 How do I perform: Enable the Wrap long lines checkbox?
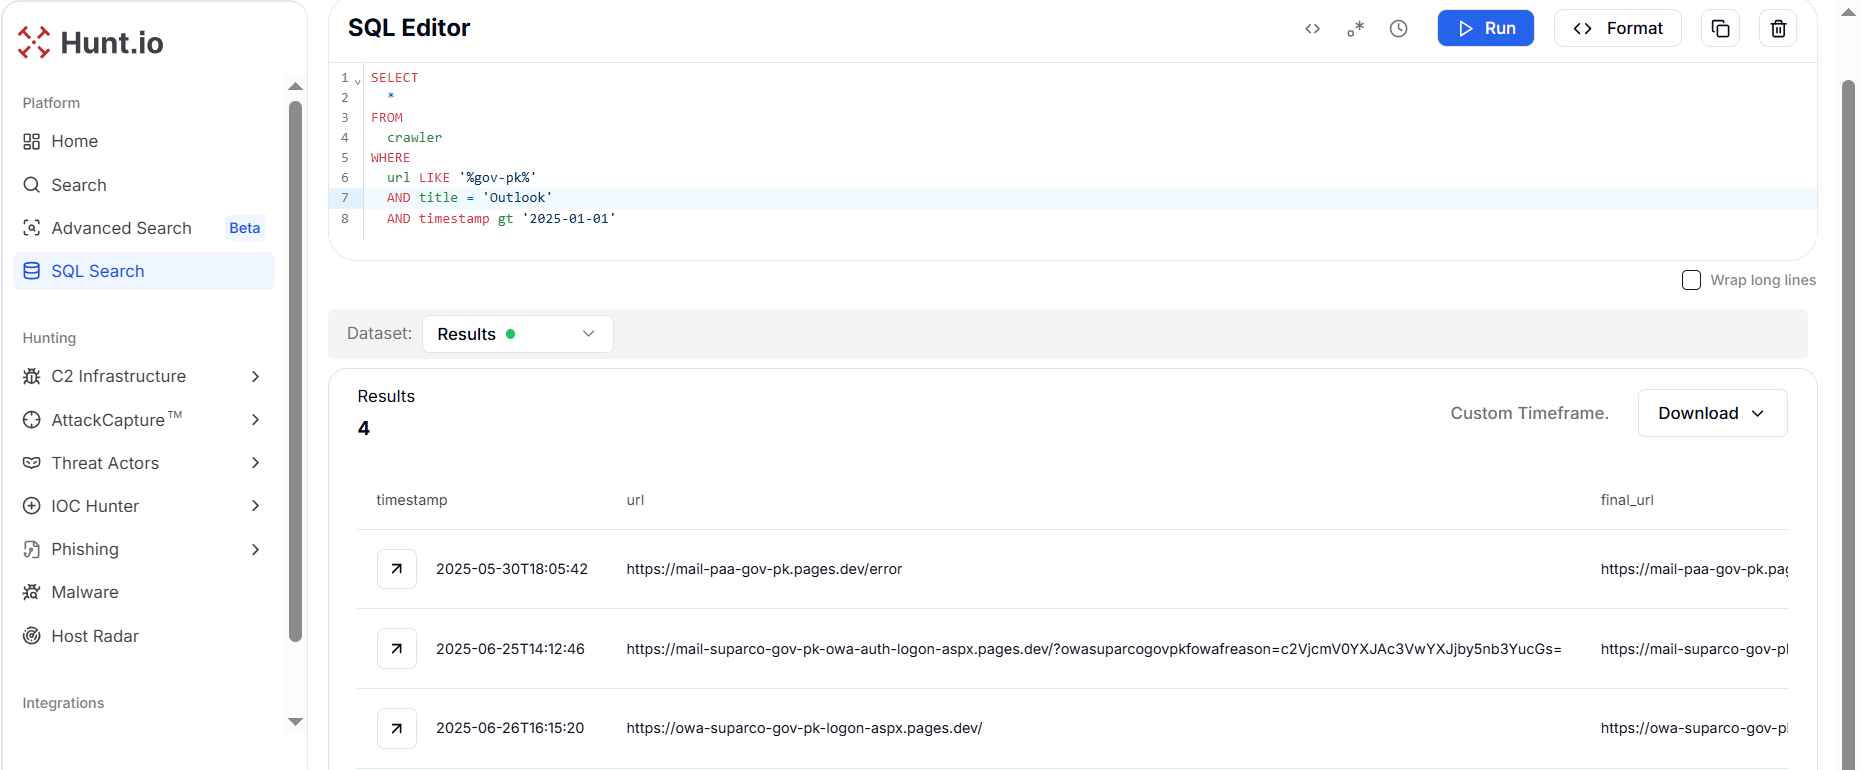tap(1691, 280)
